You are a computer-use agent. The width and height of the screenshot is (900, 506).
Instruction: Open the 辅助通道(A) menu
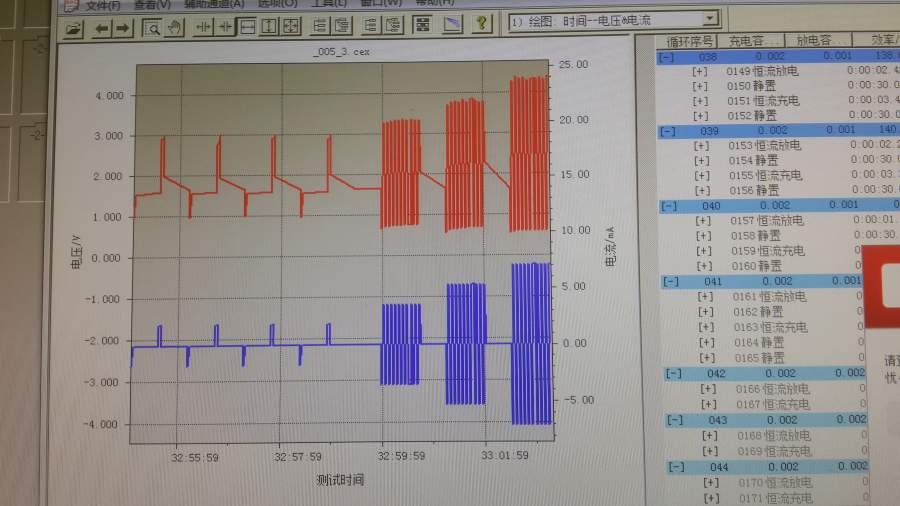click(x=214, y=4)
